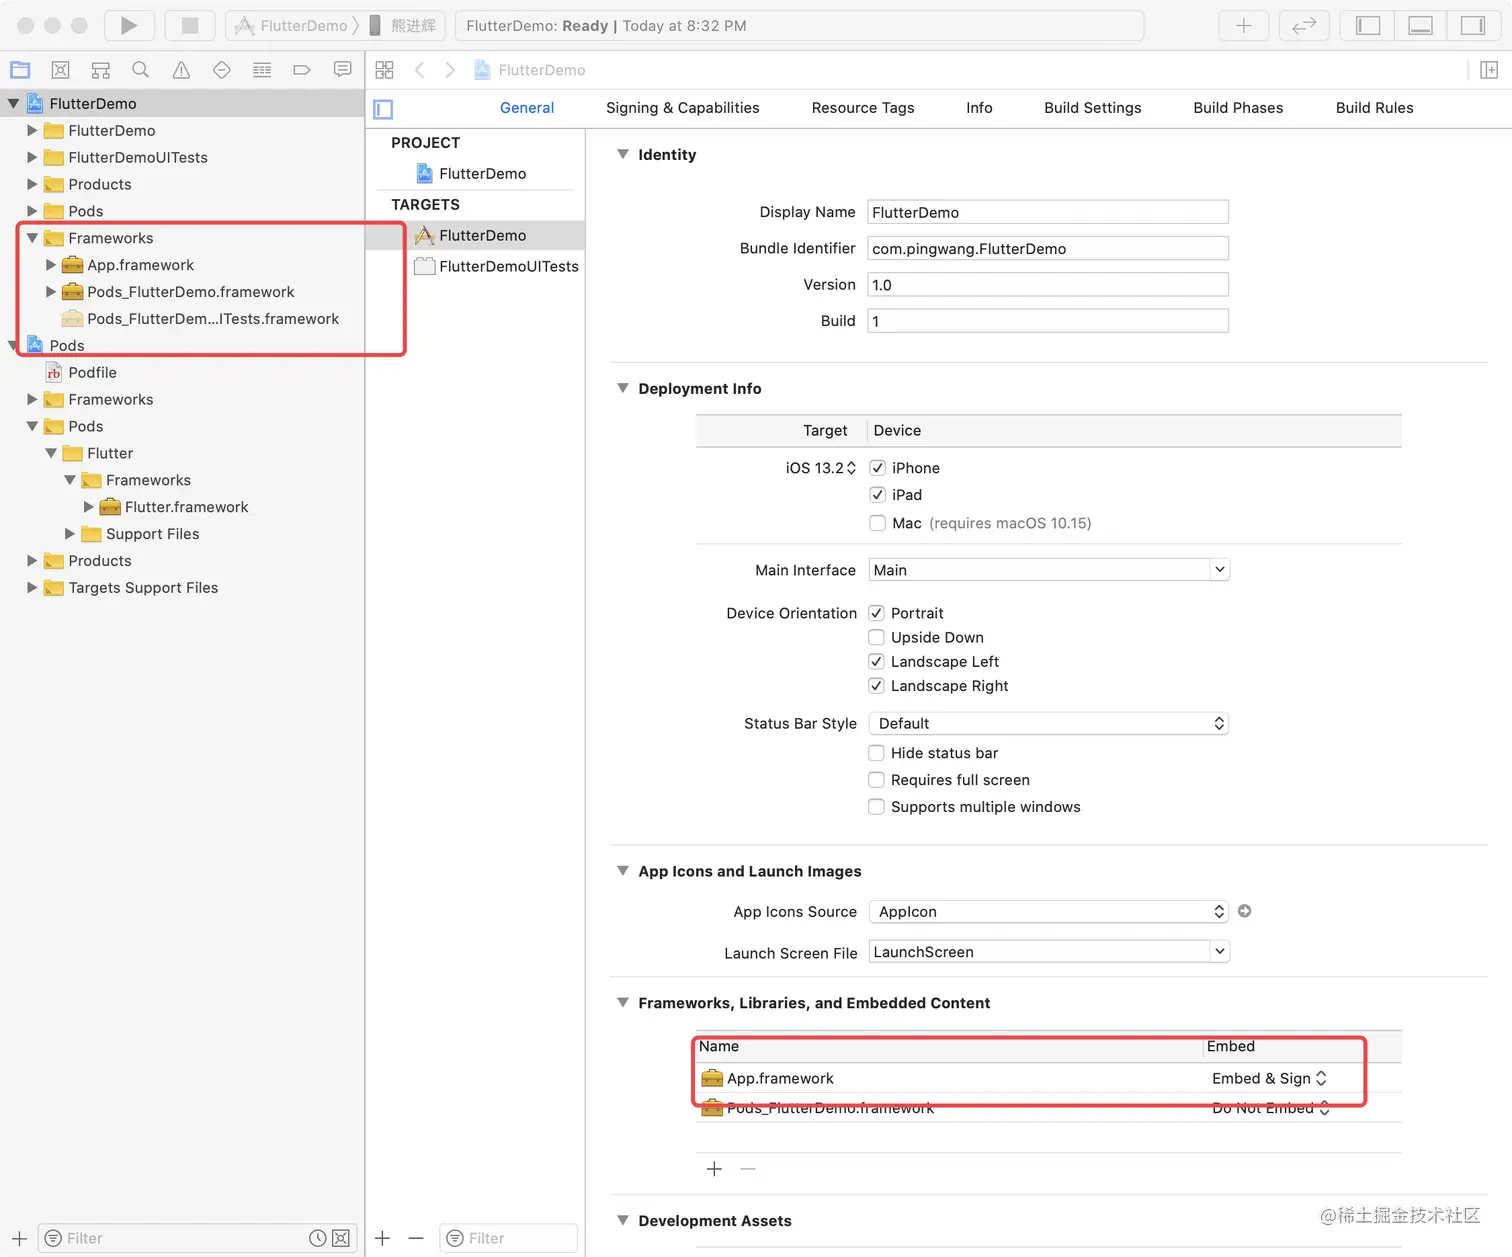Open the Signing & Capabilities tab
Image resolution: width=1512 pixels, height=1257 pixels.
pos(683,108)
